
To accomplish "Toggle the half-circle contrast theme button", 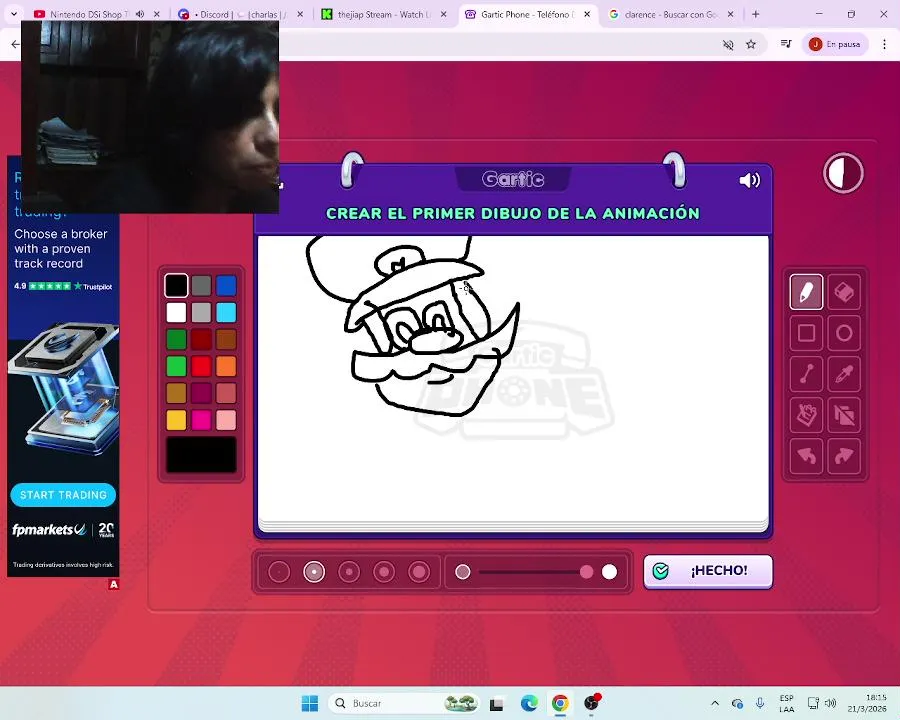I will pyautogui.click(x=843, y=173).
